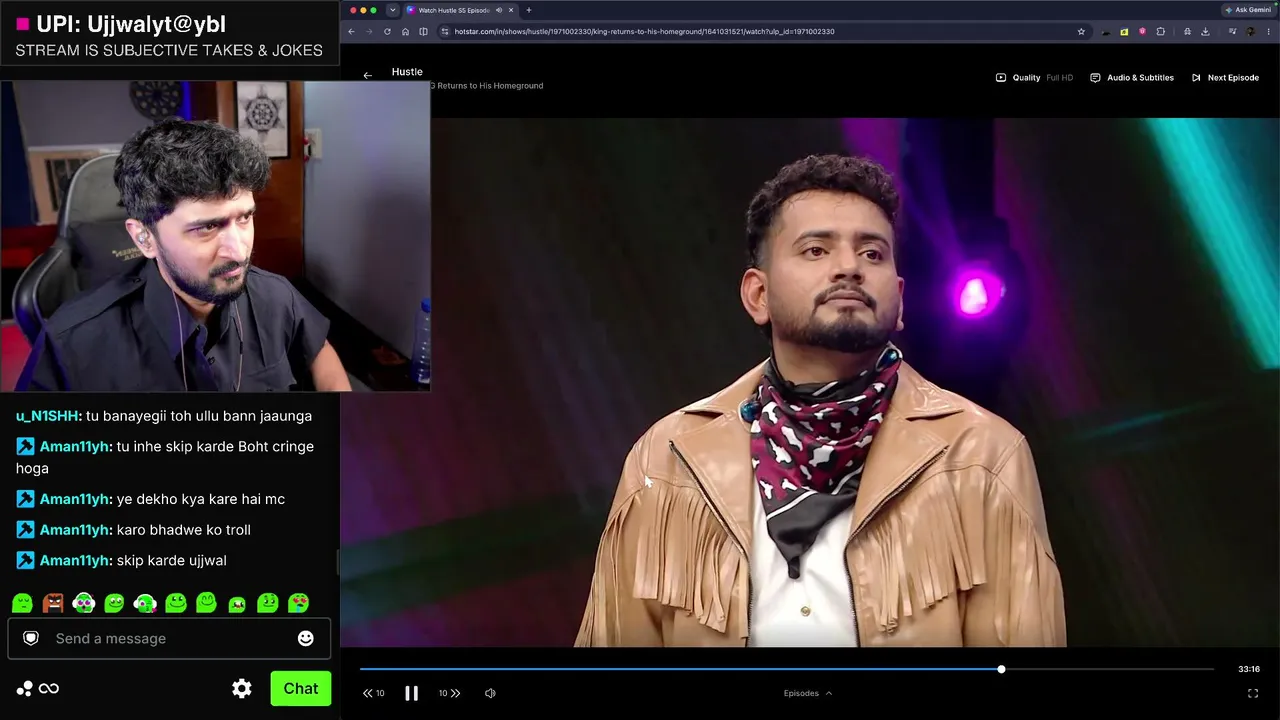
Task: Pick the heart-eyes green blob emote
Action: tap(298, 603)
